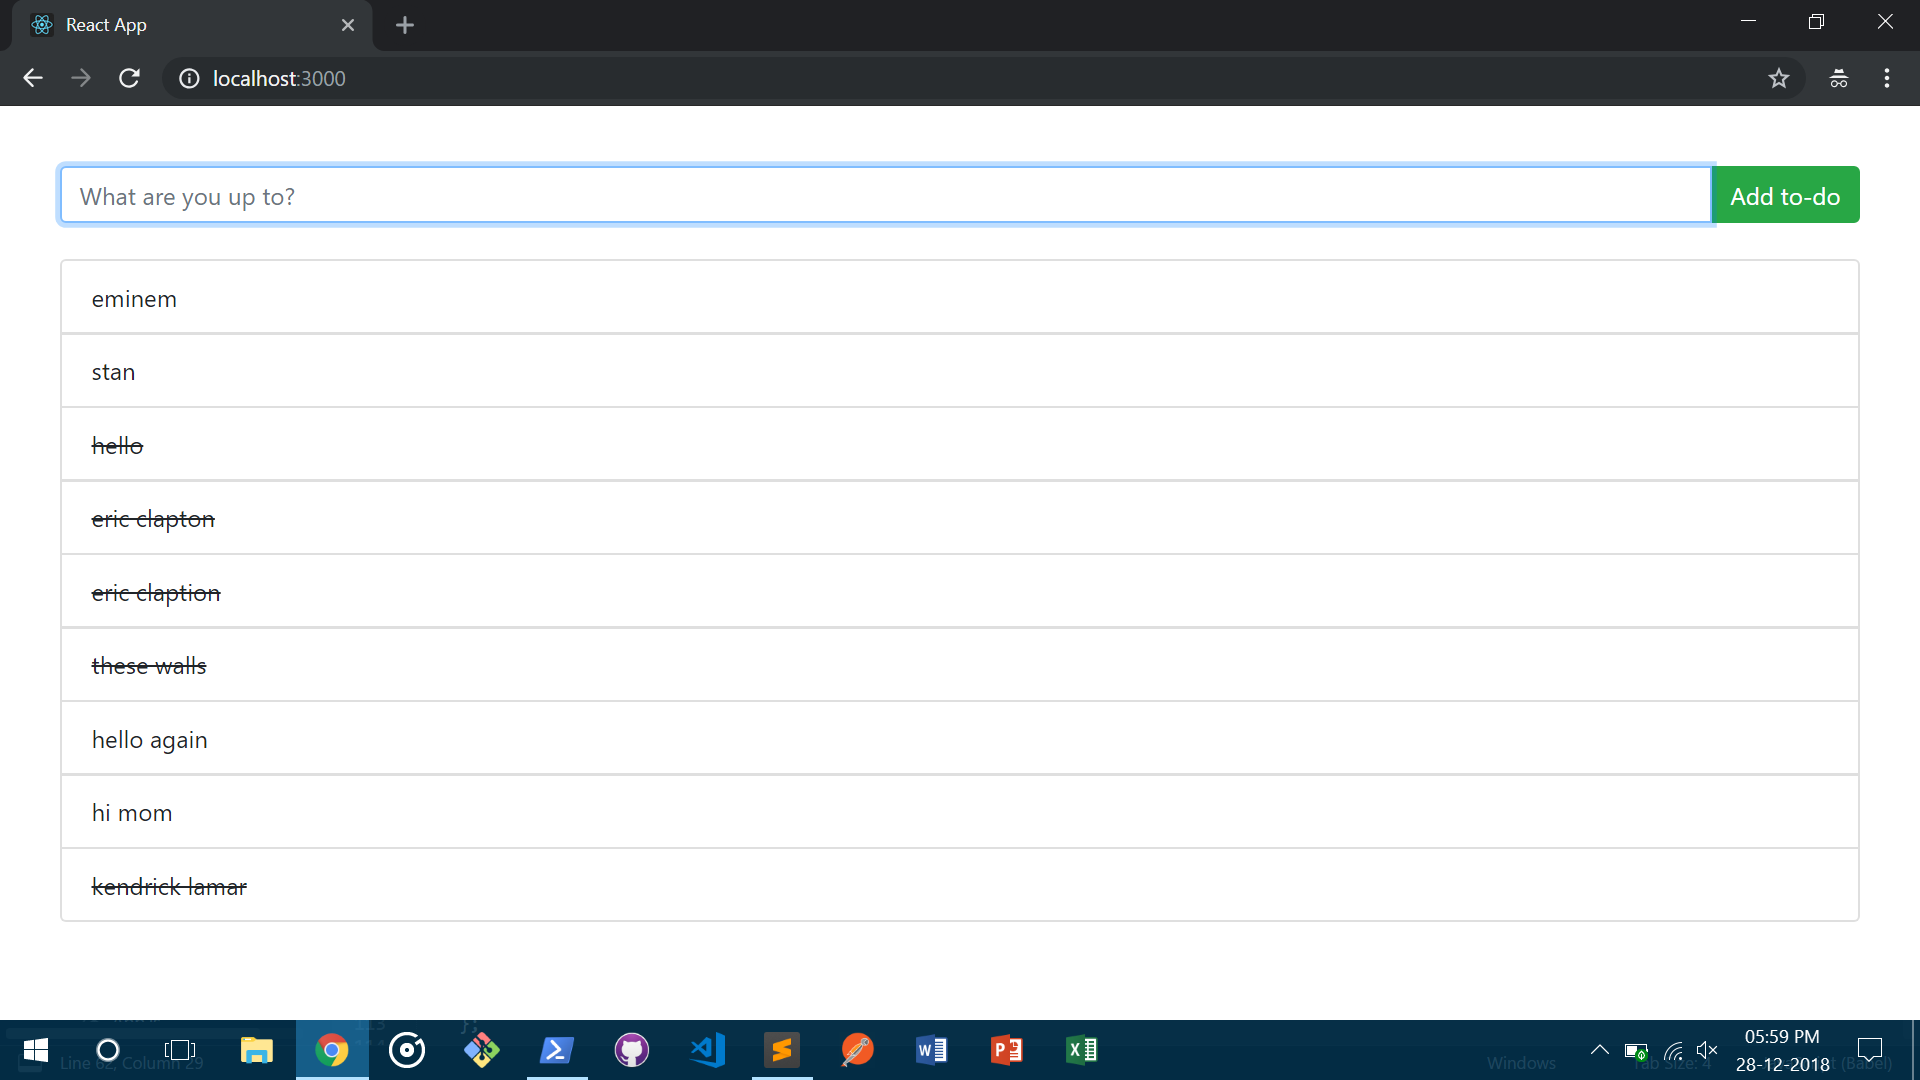The width and height of the screenshot is (1920, 1080).
Task: Launch Sublime Text from the taskbar
Action: pos(782,1050)
